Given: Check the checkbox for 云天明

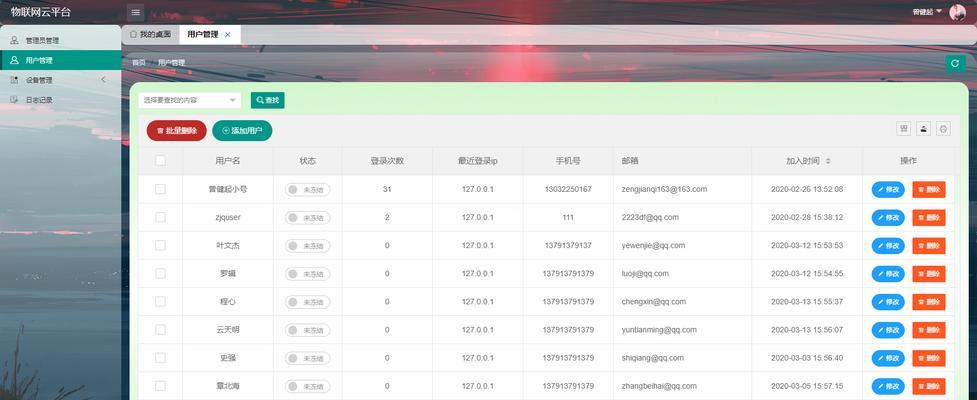Looking at the screenshot, I should point(160,330).
